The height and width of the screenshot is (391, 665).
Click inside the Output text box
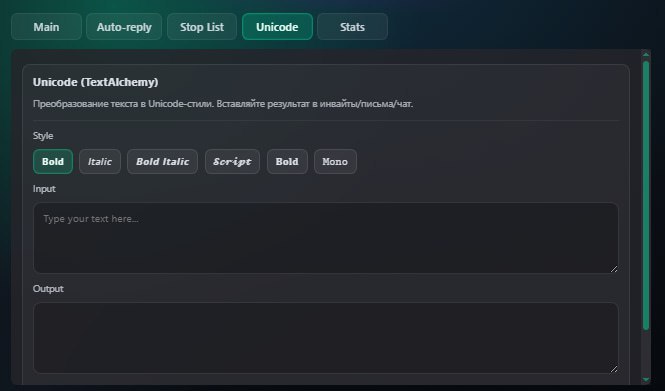[326, 338]
